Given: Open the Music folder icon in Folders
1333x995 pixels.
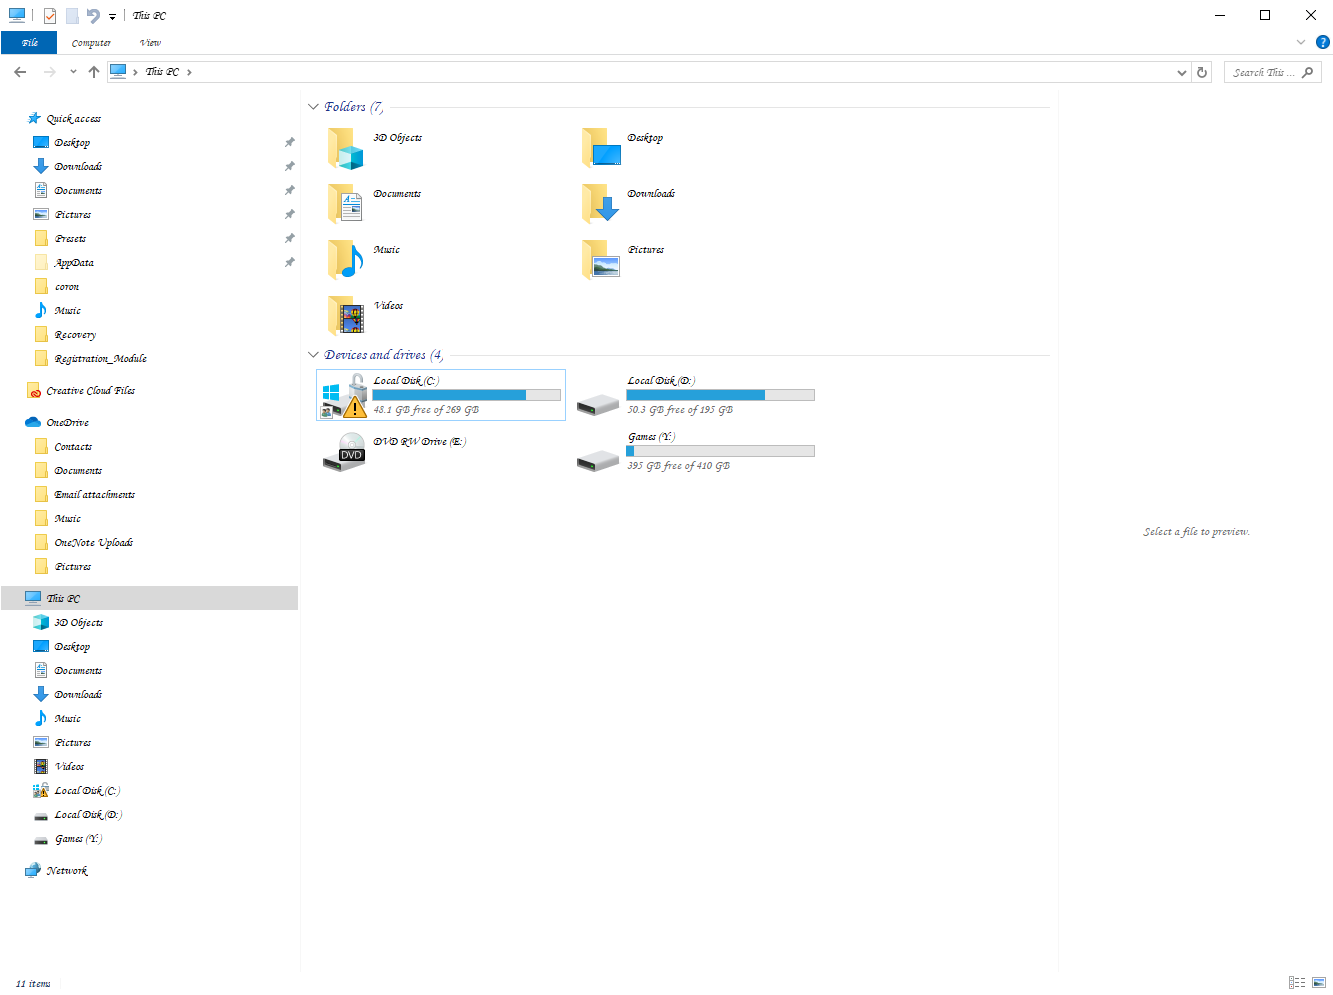Looking at the screenshot, I should point(346,260).
